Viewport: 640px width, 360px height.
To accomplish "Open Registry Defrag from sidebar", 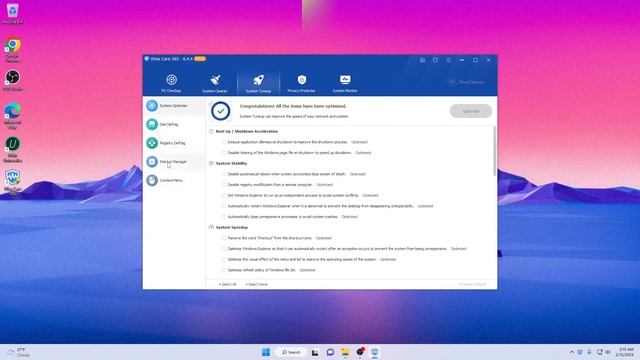I will click(174, 143).
